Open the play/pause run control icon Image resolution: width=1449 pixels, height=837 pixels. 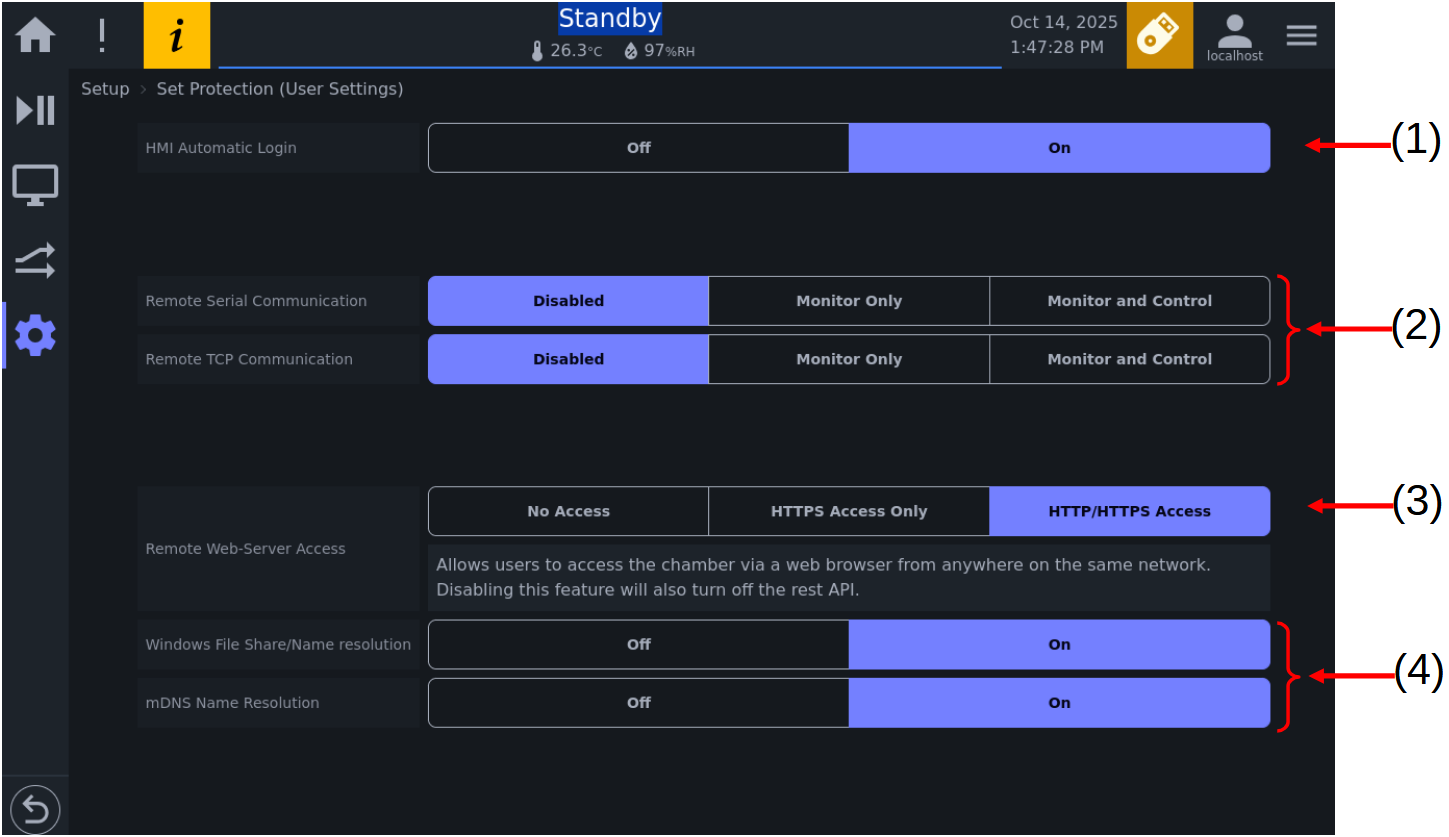point(35,109)
